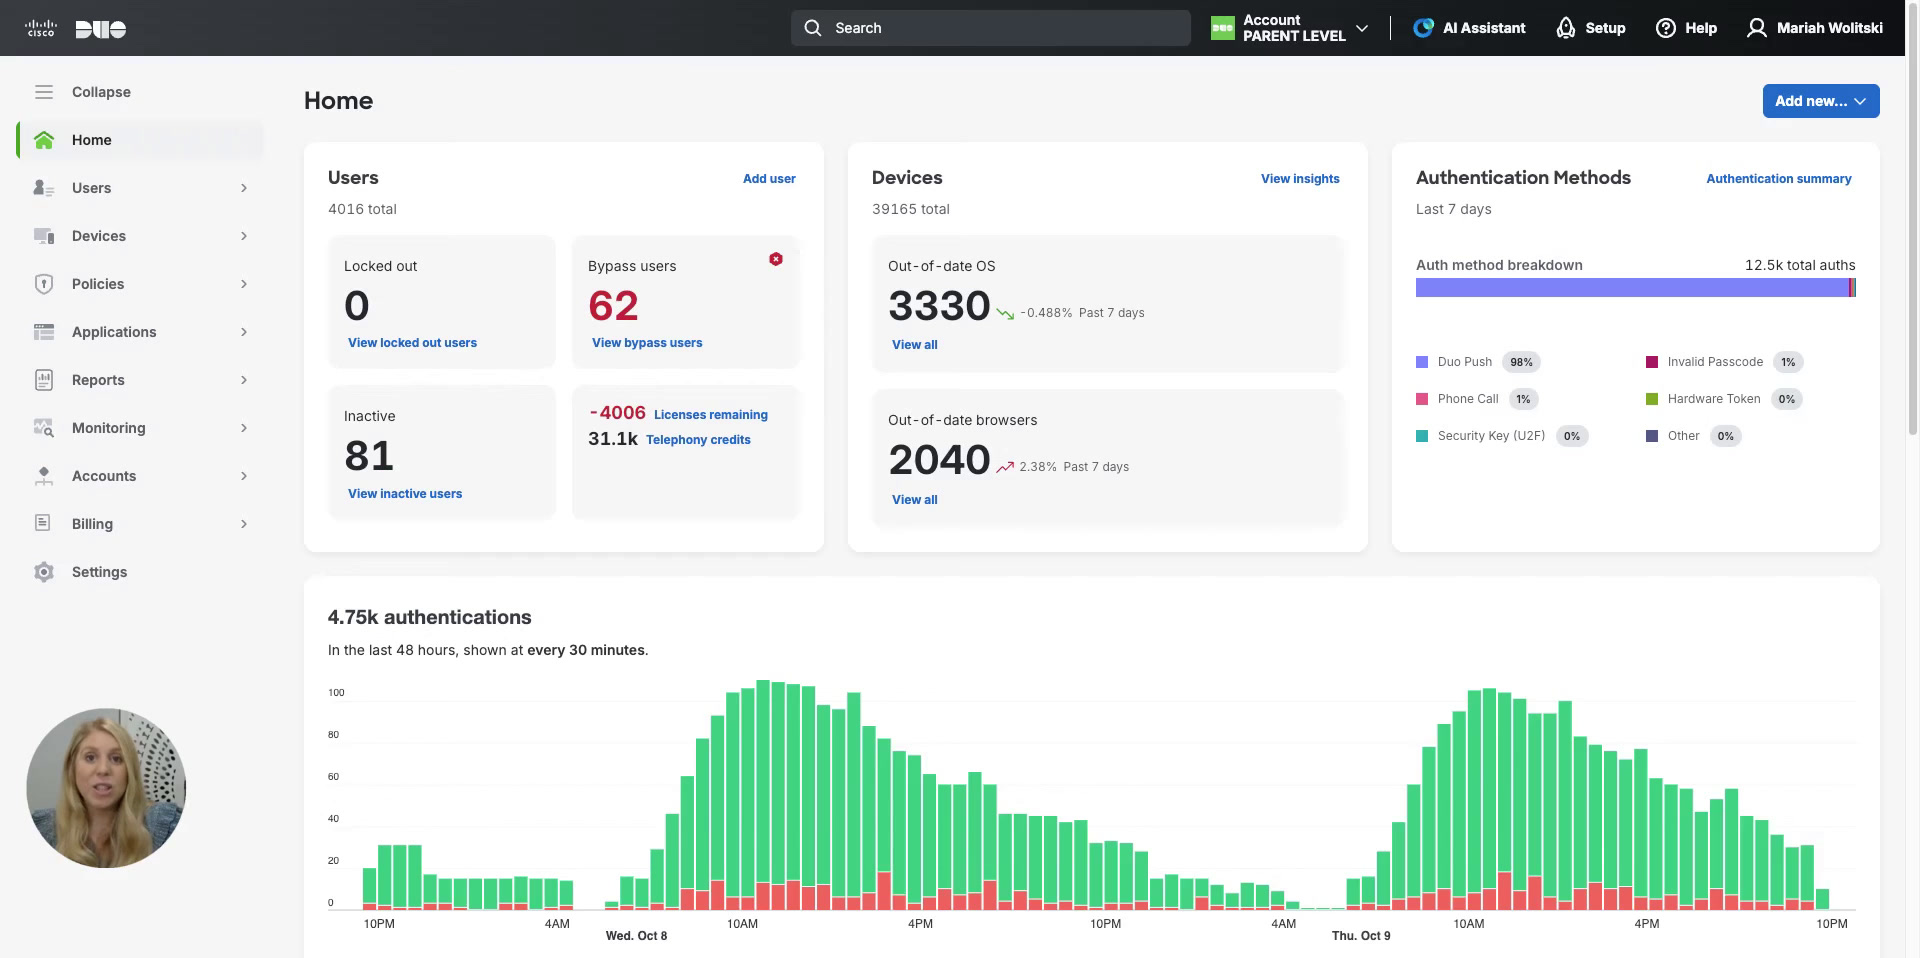
Task: Open View locked out users link
Action: [x=412, y=343]
